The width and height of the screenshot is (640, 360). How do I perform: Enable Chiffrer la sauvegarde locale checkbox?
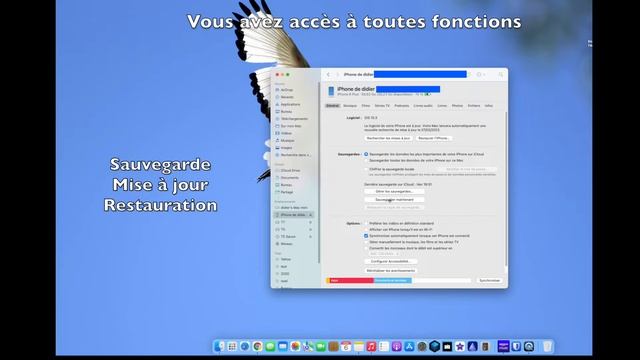(366, 169)
